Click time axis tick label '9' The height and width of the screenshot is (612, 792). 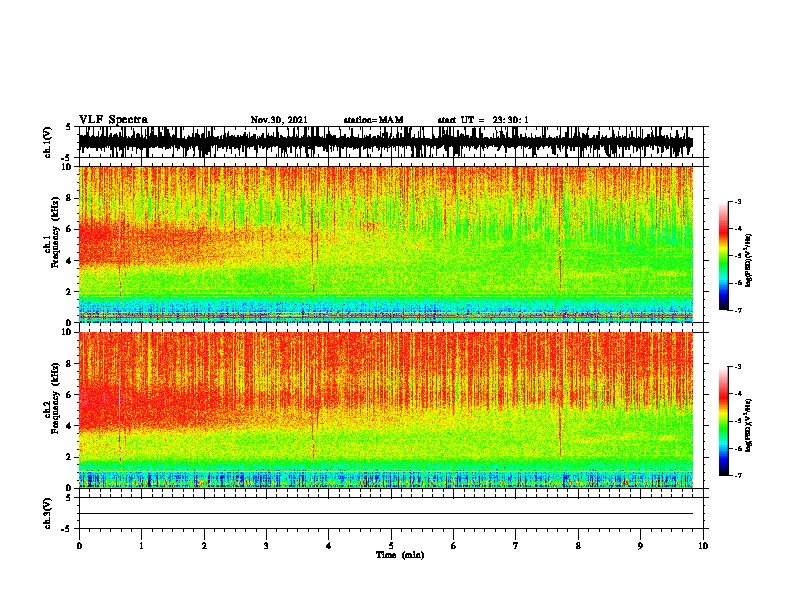640,546
